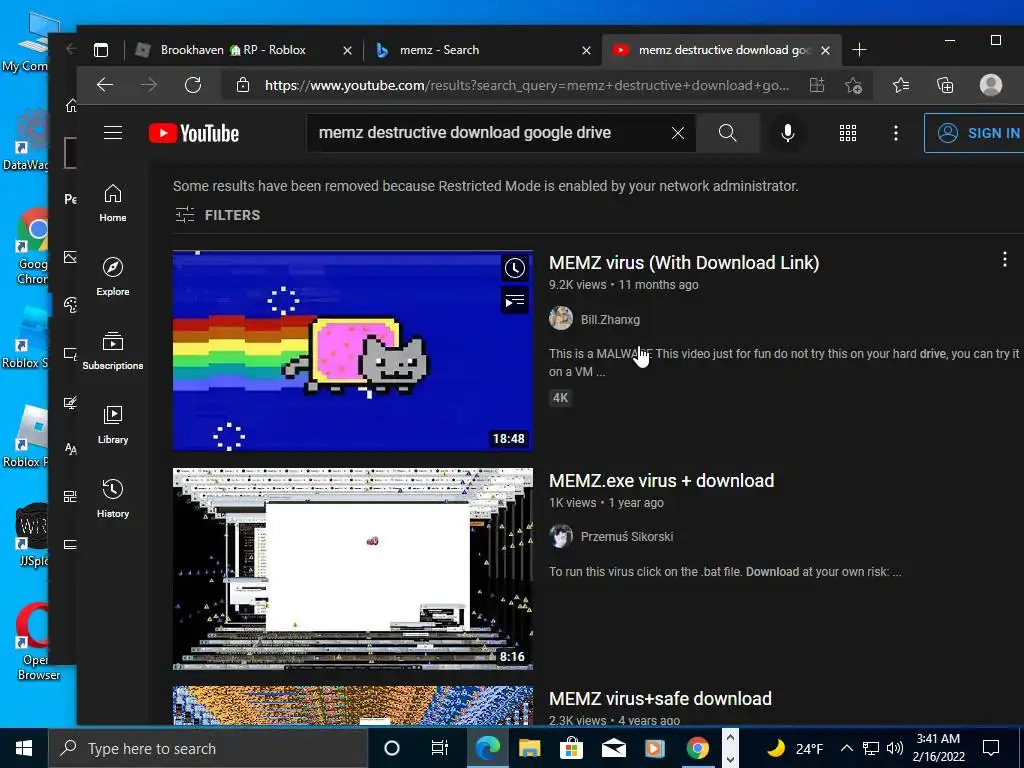
Task: Open Google Chrome from the taskbar
Action: point(697,748)
